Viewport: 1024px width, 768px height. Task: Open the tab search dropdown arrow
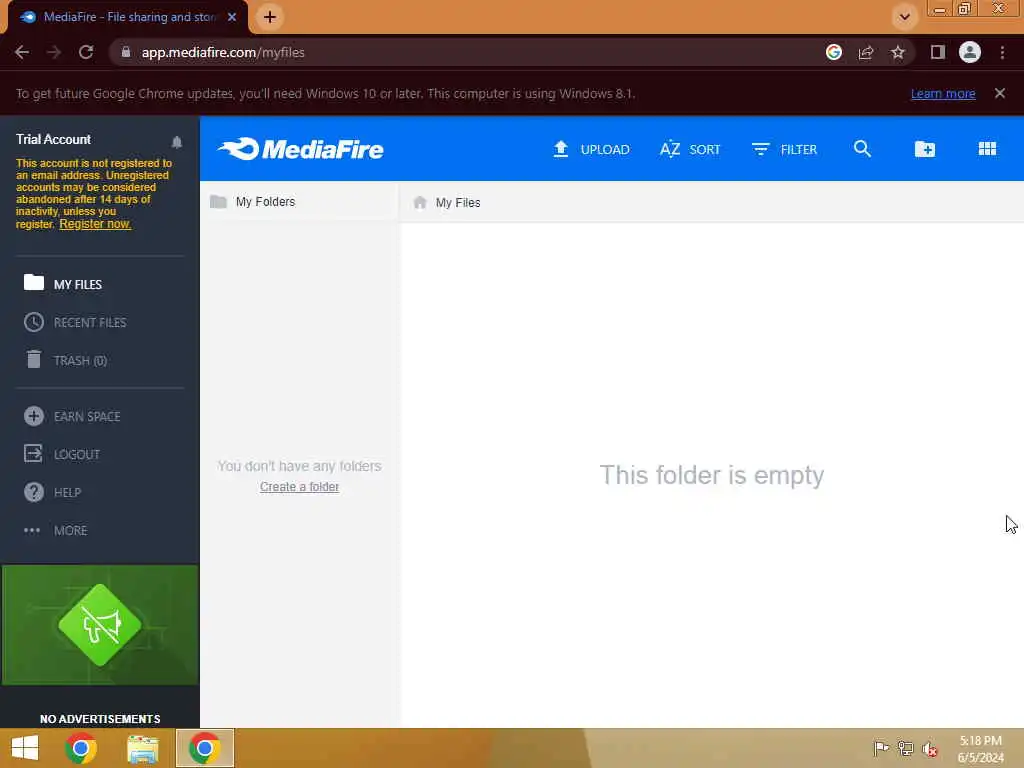[x=904, y=17]
